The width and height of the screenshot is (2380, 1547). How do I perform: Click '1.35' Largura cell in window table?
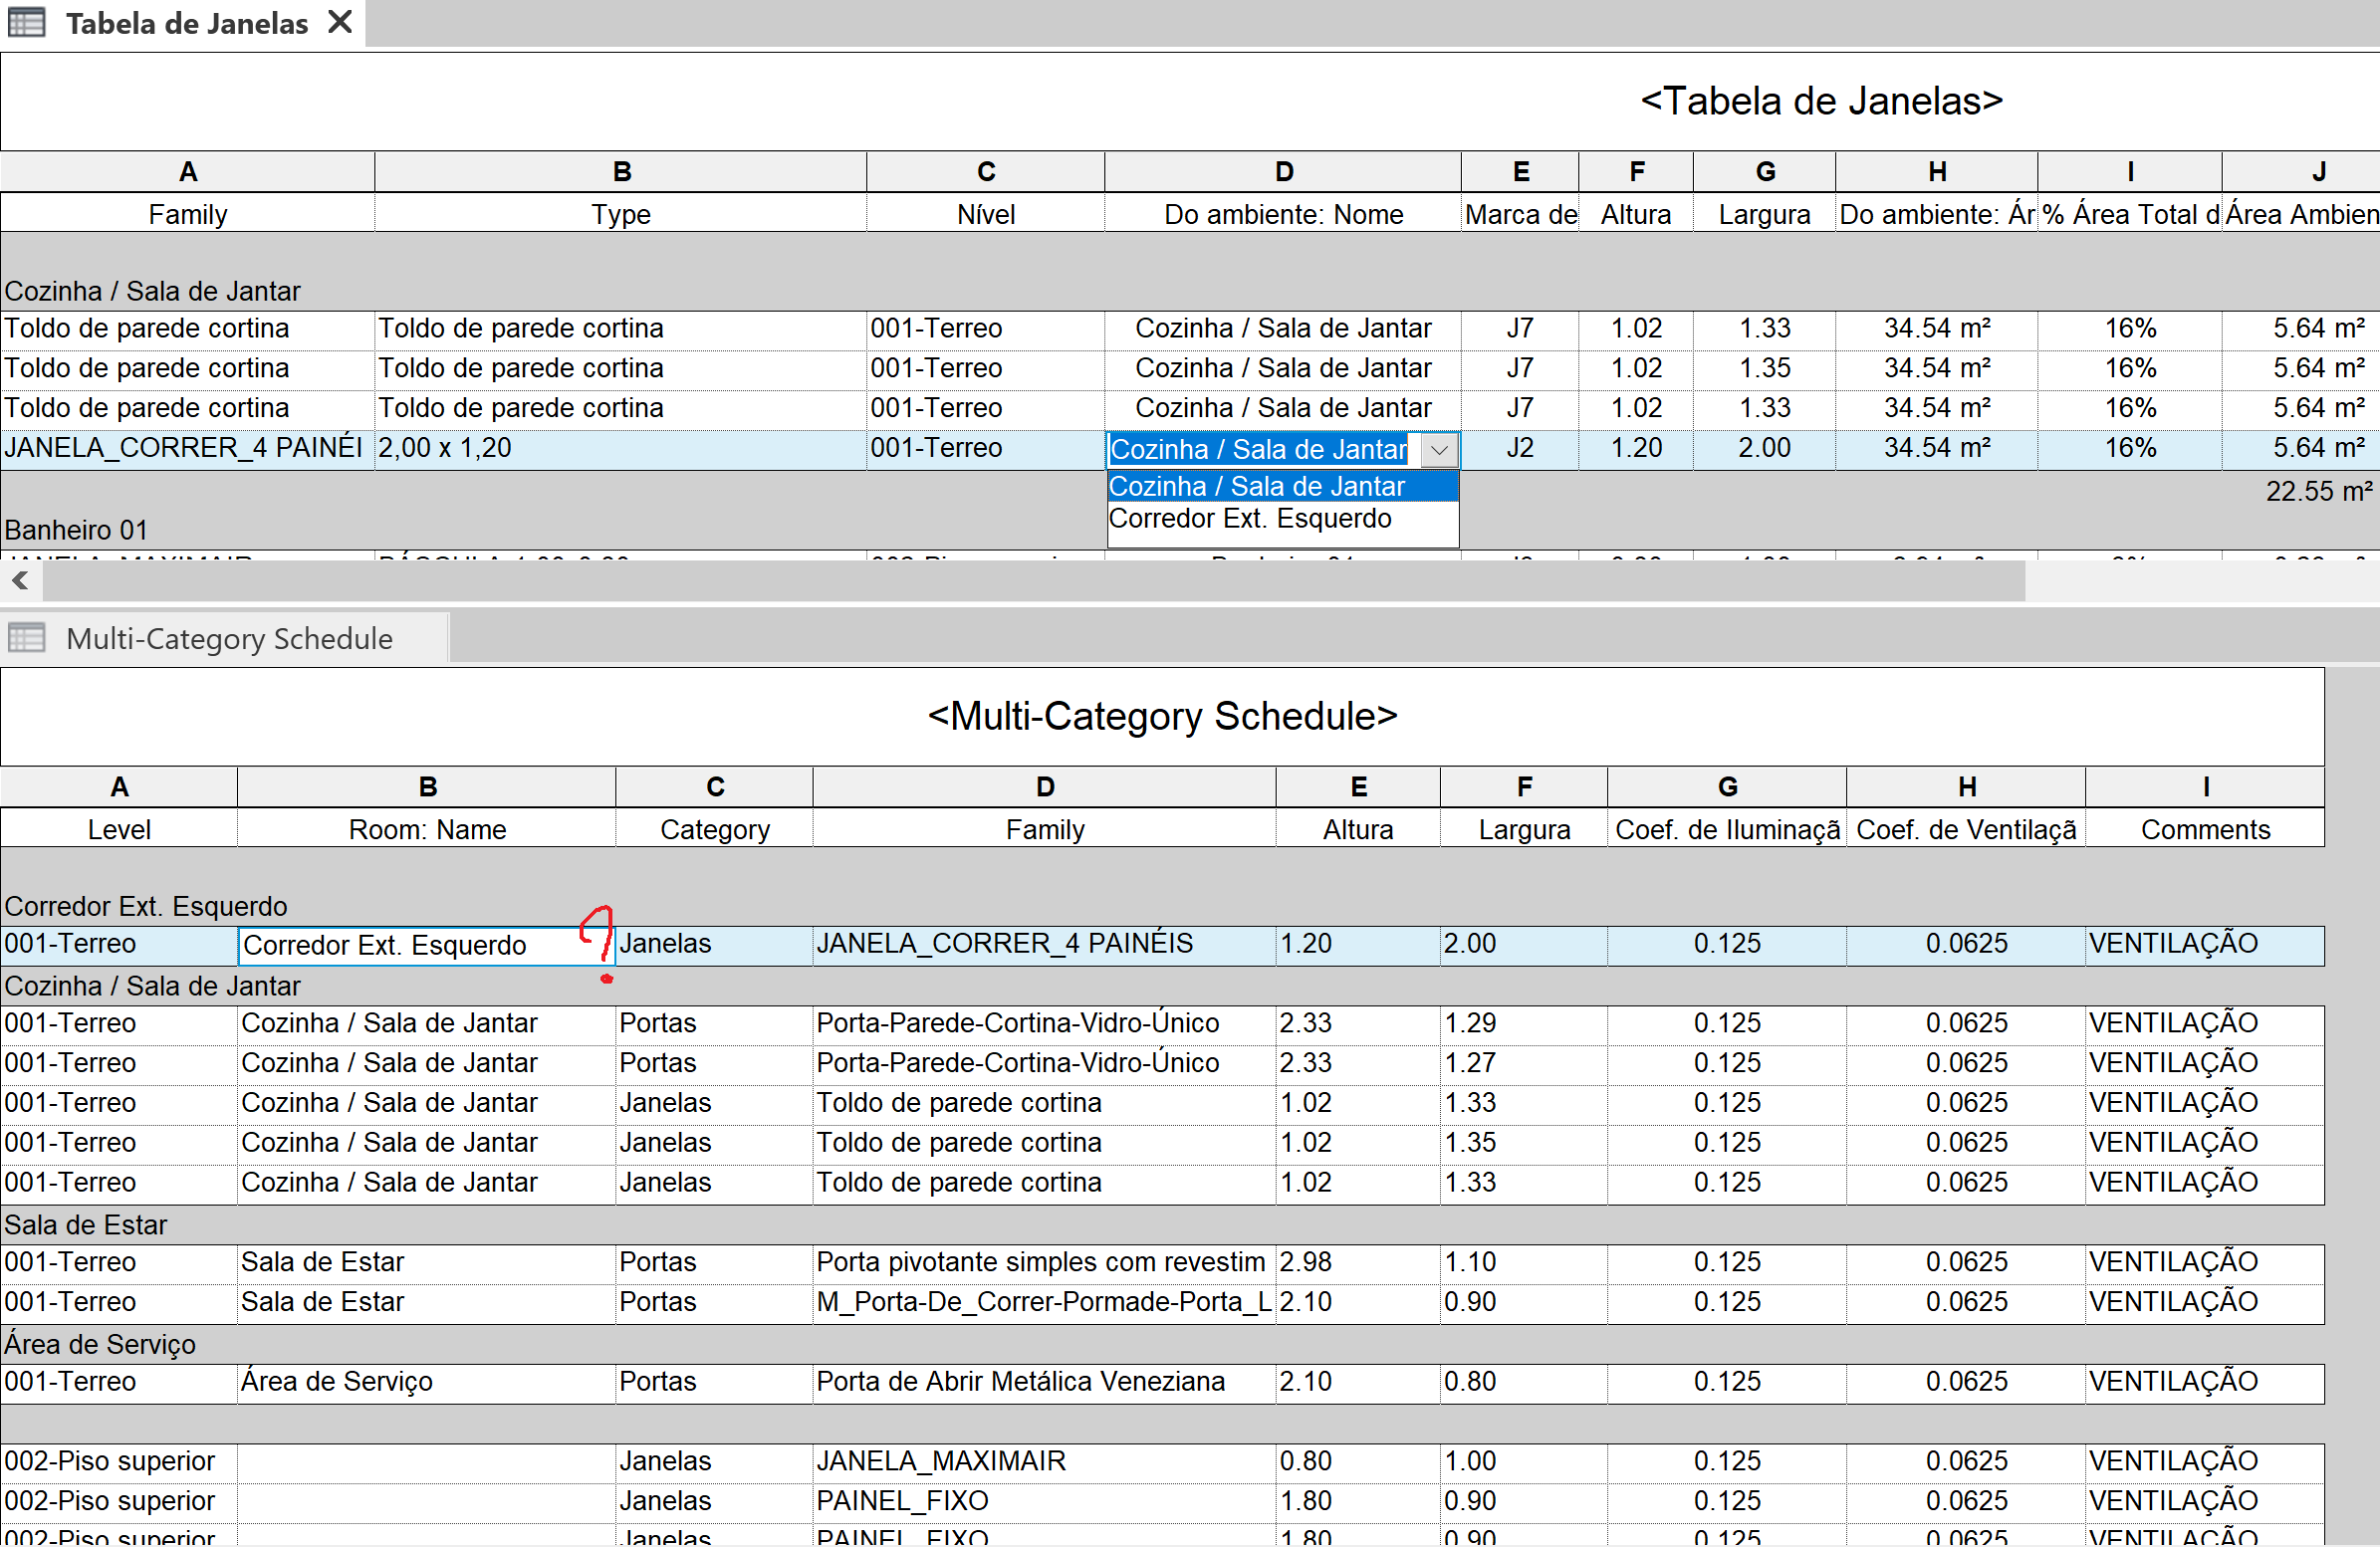[1764, 368]
